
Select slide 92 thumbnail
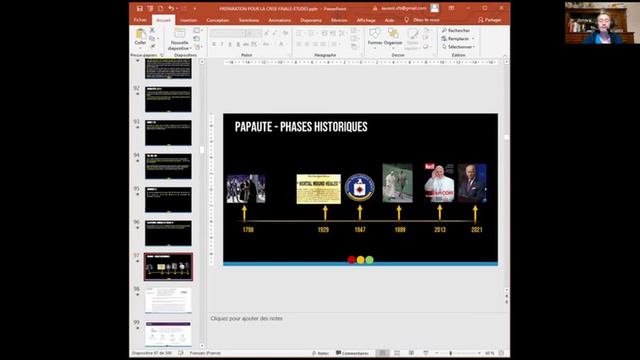coord(168,99)
